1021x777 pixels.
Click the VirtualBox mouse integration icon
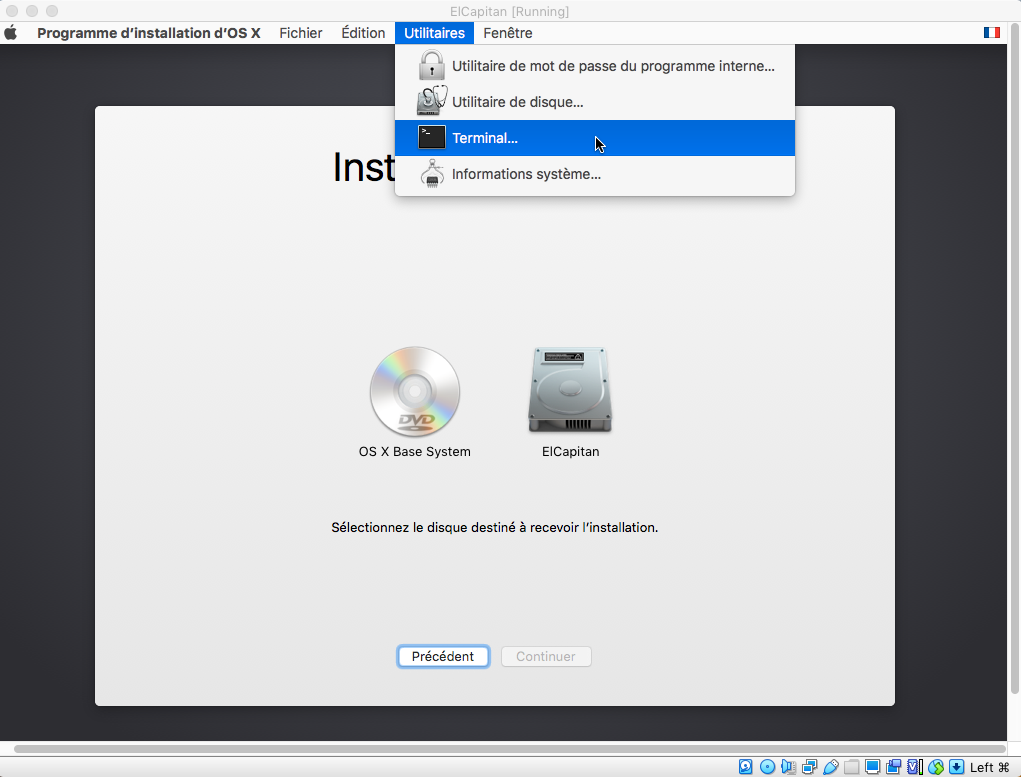[936, 767]
